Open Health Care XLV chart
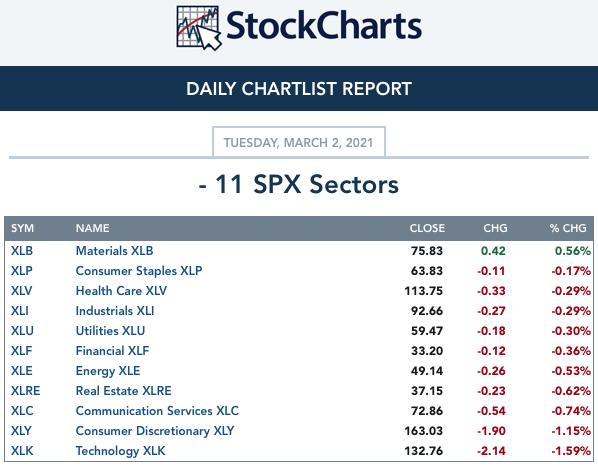This screenshot has width=598, height=466. (x=121, y=291)
